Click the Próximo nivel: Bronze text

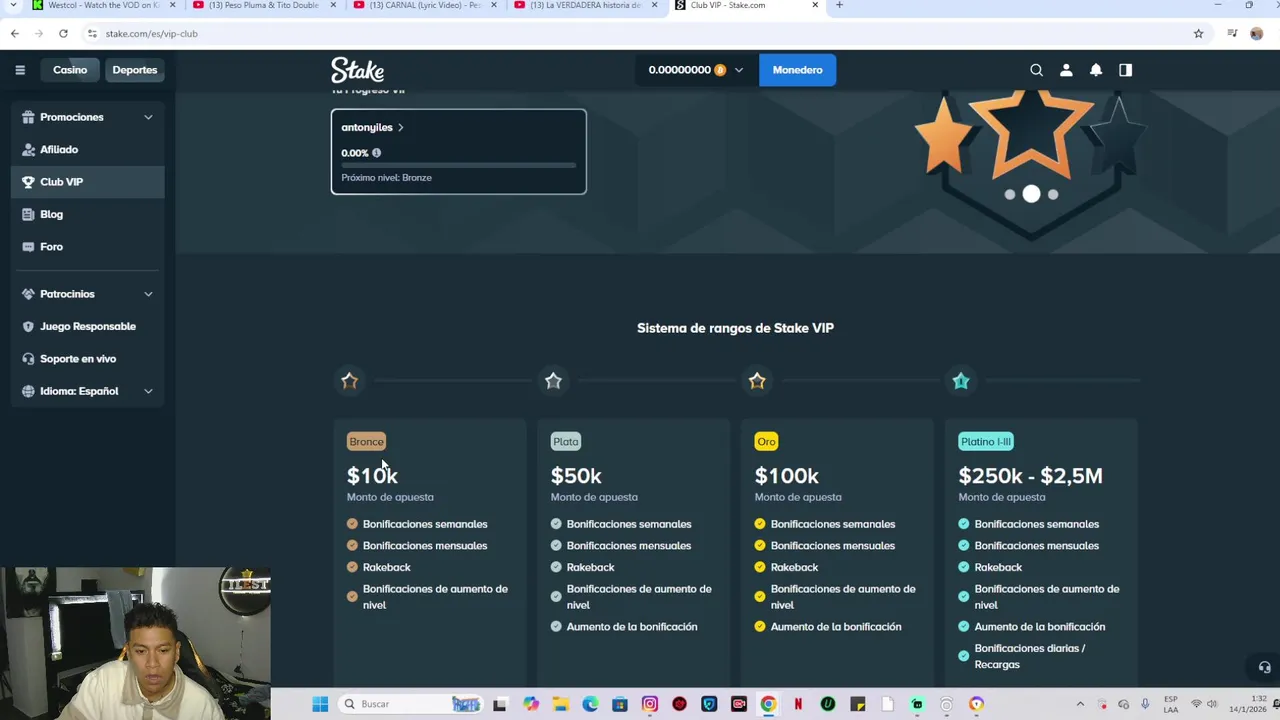pos(386,178)
